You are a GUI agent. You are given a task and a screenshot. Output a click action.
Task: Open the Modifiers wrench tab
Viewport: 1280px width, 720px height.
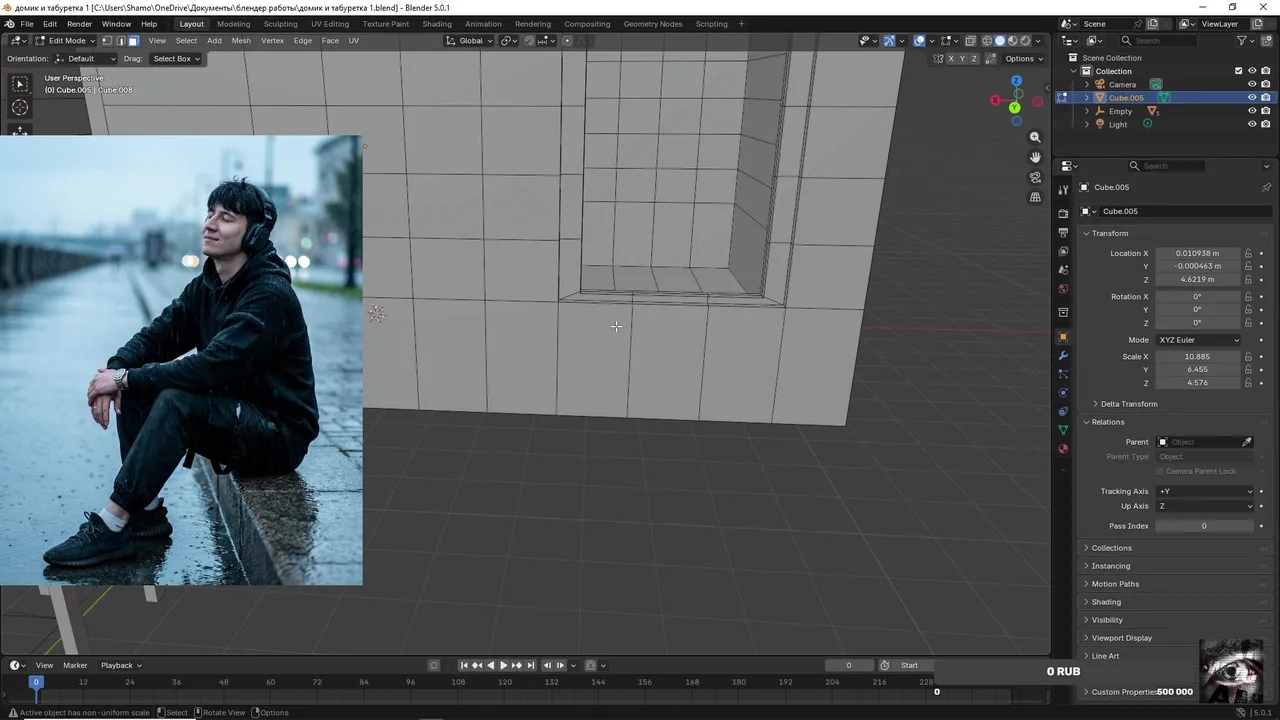point(1063,356)
